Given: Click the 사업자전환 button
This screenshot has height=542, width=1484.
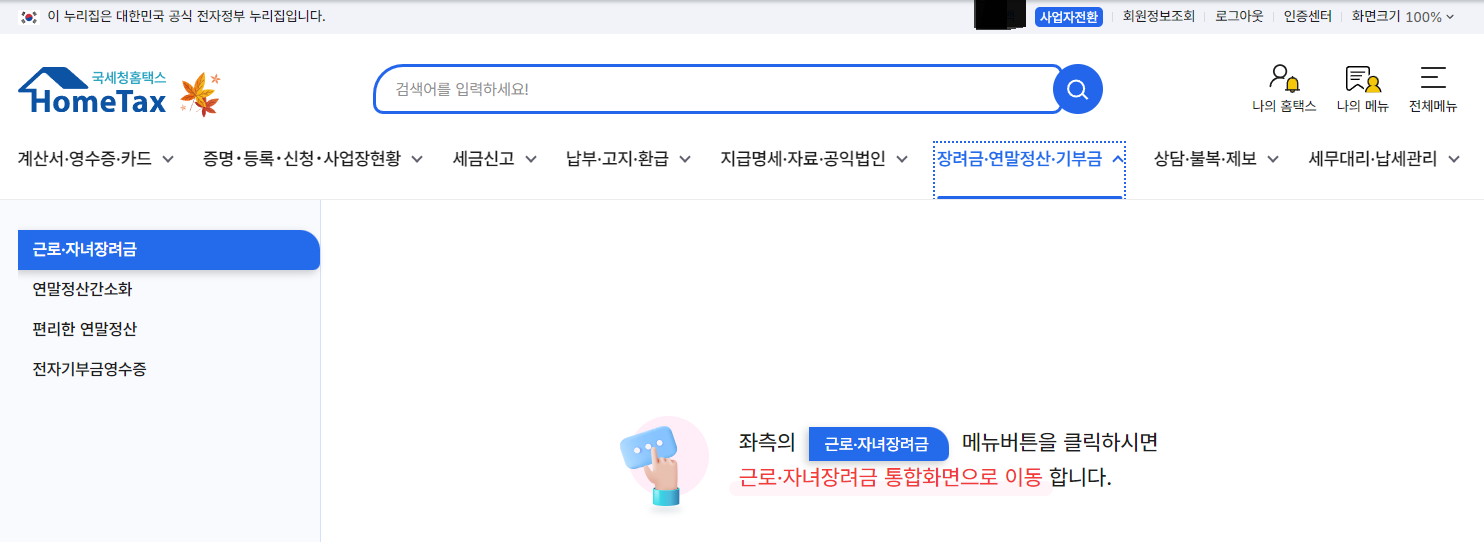Looking at the screenshot, I should 1069,17.
